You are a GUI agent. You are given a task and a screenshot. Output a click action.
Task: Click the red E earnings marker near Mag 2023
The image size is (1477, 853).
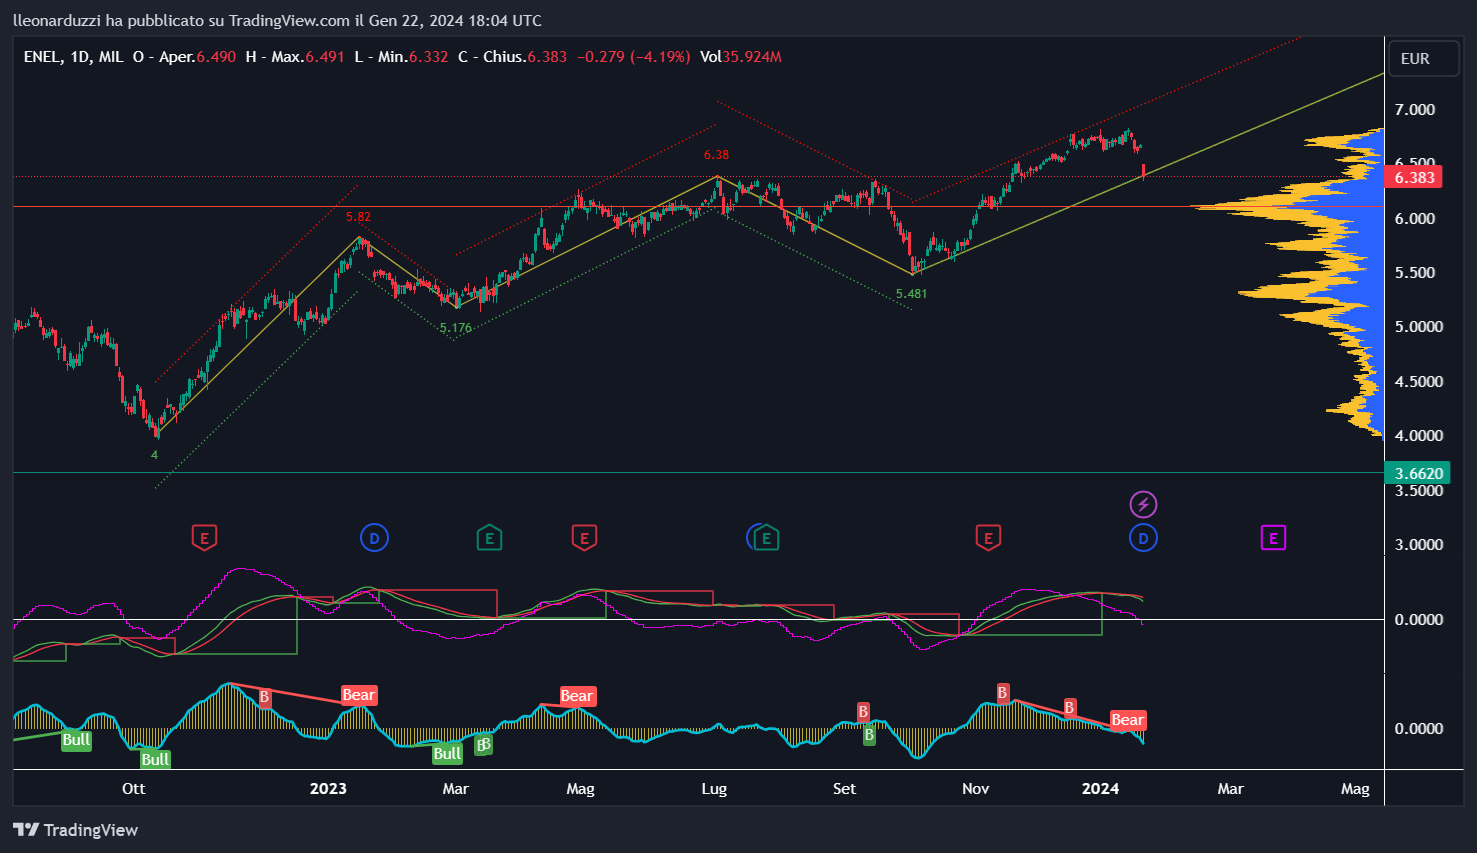click(x=584, y=538)
